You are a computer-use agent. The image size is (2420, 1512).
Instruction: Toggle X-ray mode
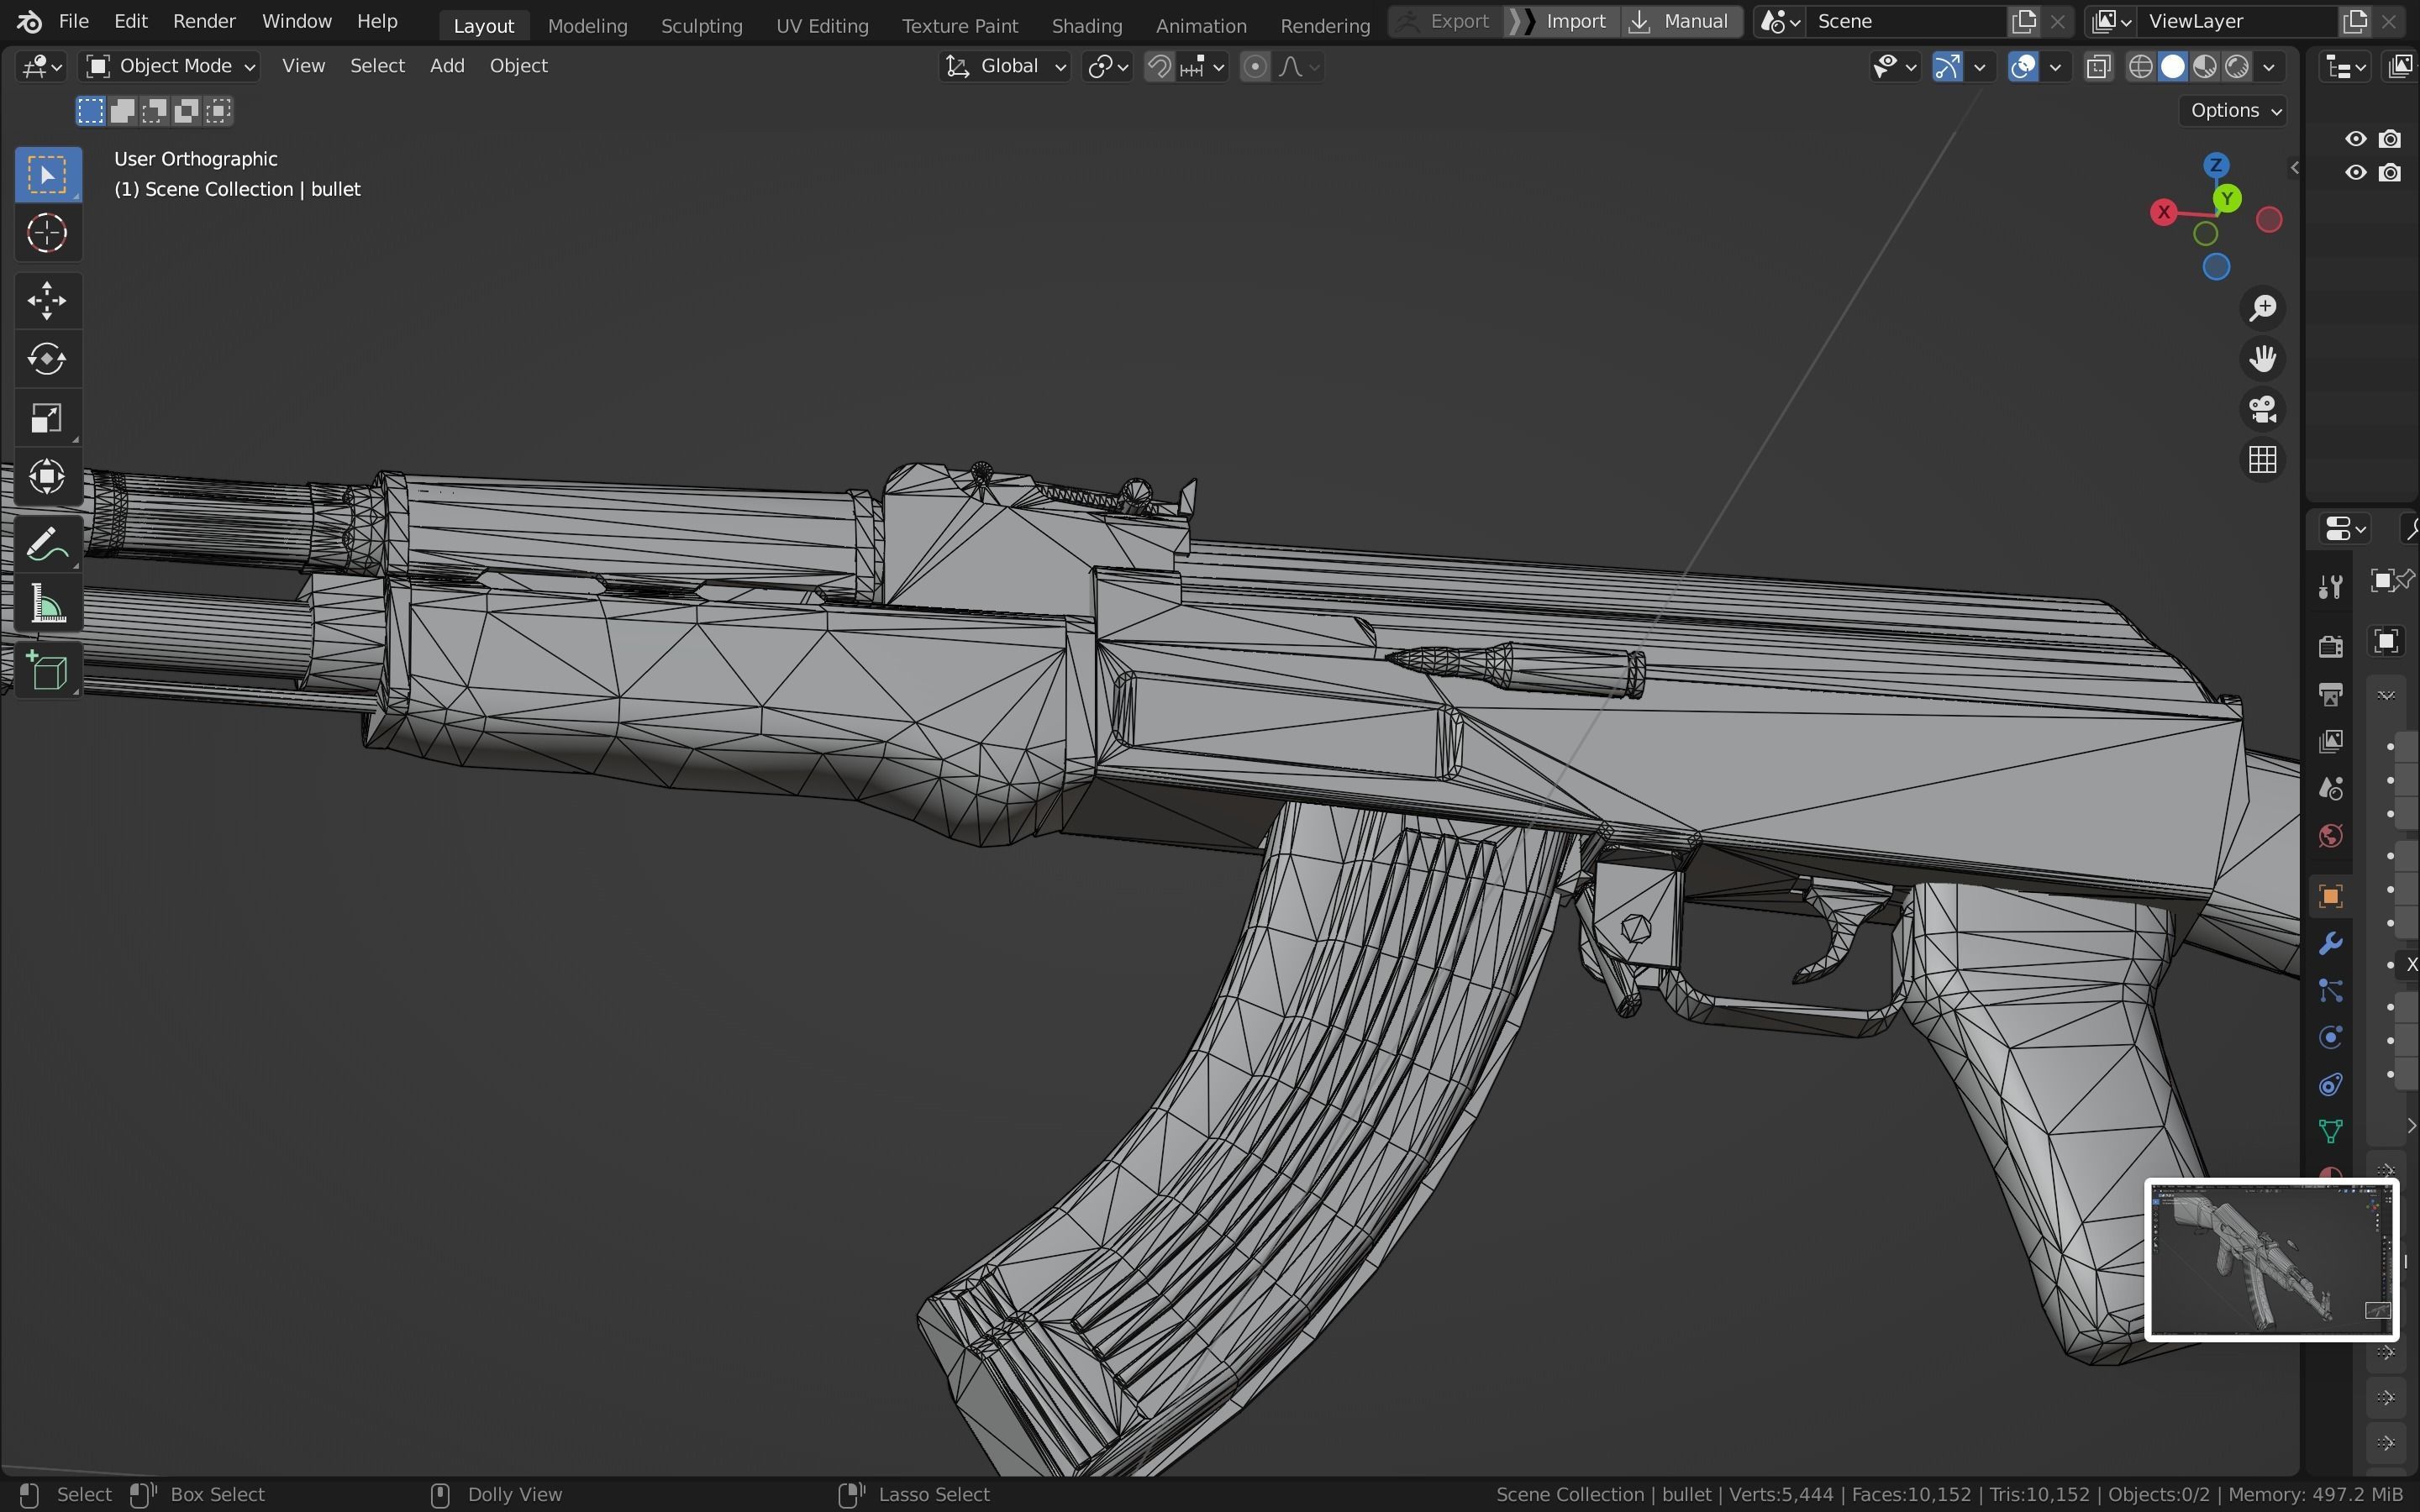pos(2099,67)
